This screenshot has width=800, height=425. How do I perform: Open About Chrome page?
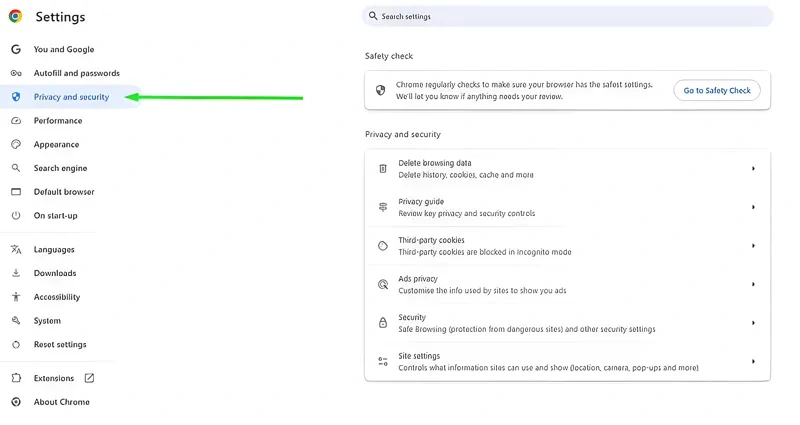click(61, 402)
